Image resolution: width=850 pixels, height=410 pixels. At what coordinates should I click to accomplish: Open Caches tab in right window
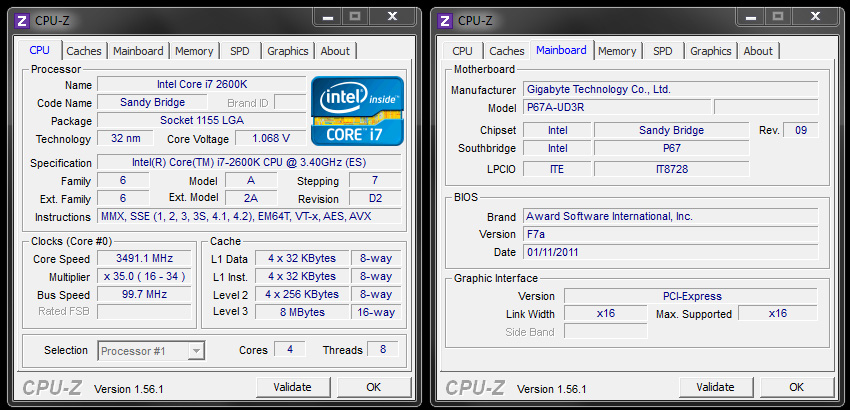[507, 51]
